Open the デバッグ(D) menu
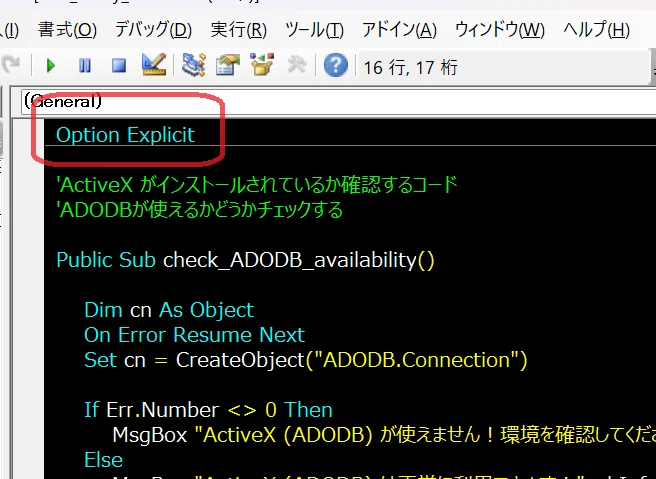Image resolution: width=656 pixels, height=479 pixels. tap(153, 30)
